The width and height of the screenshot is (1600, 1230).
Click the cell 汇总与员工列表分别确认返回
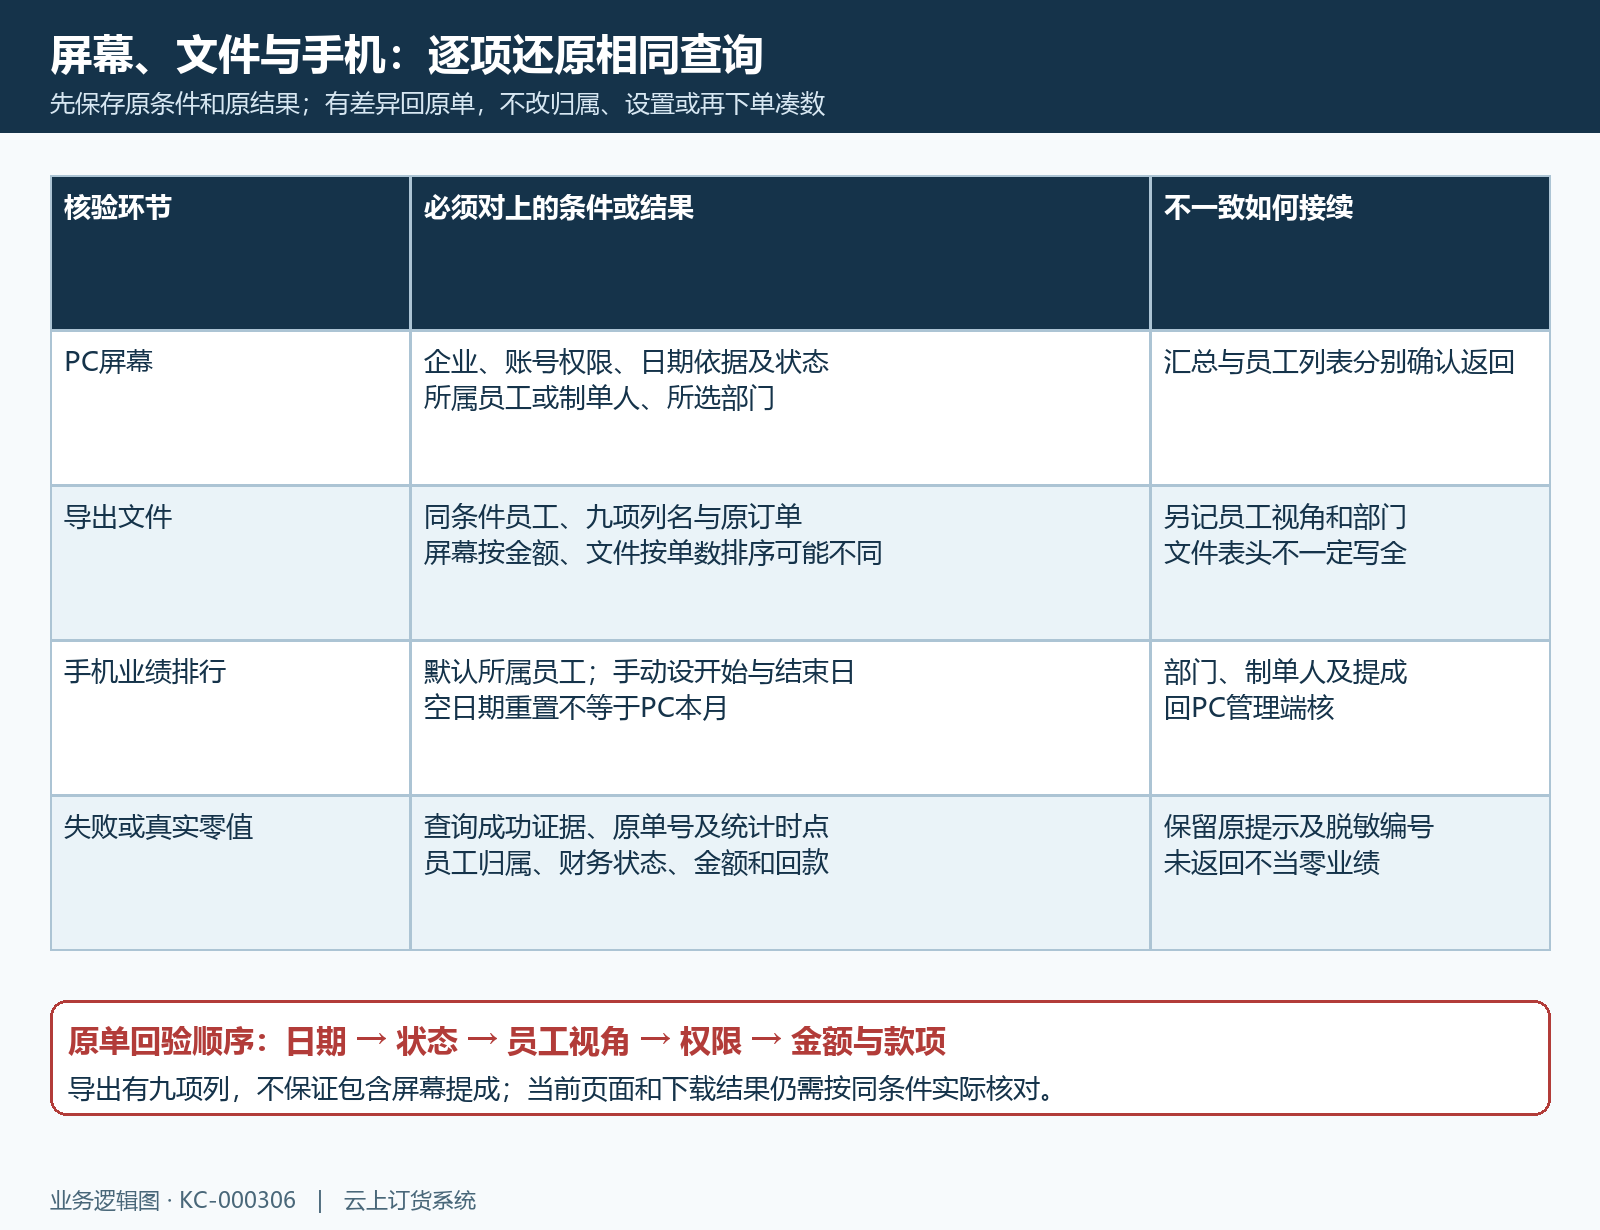tap(1339, 362)
